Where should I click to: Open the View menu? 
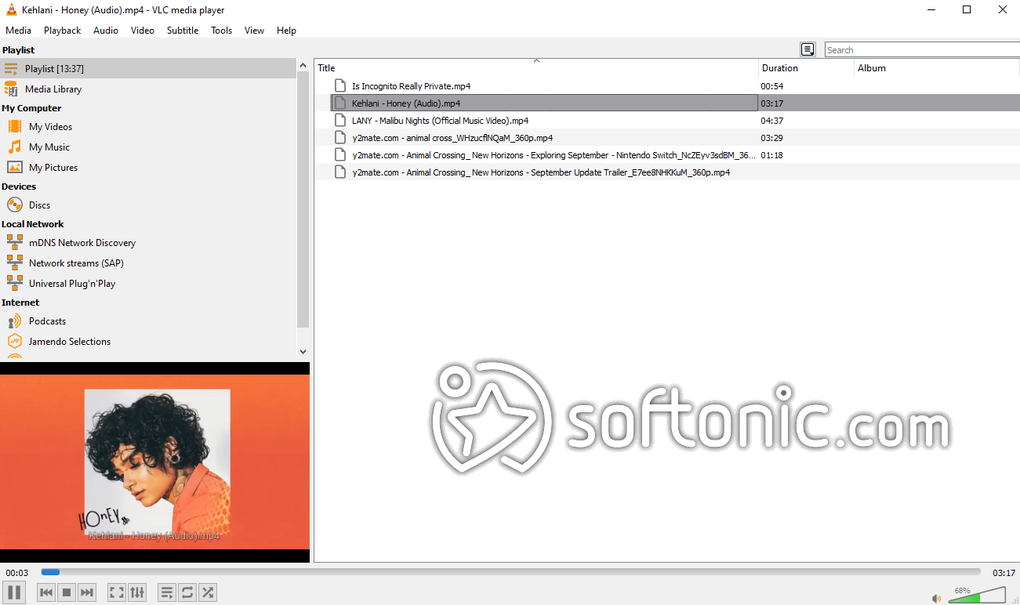[254, 31]
